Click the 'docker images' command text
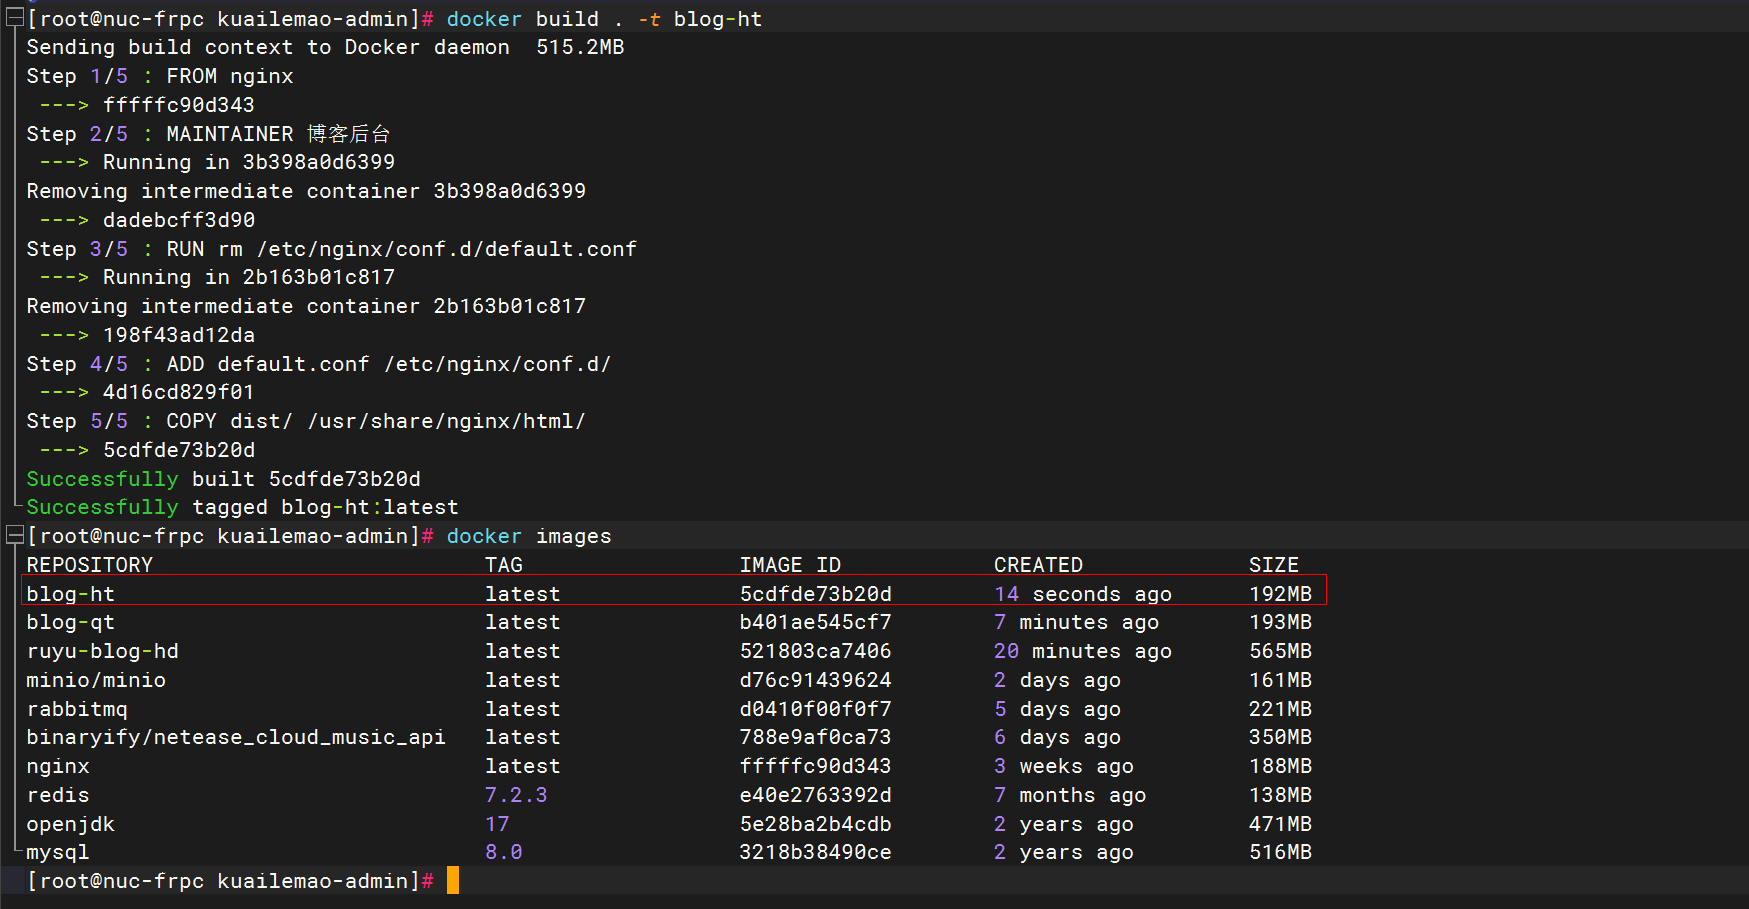Screen dimensions: 1749x909 click(x=529, y=536)
